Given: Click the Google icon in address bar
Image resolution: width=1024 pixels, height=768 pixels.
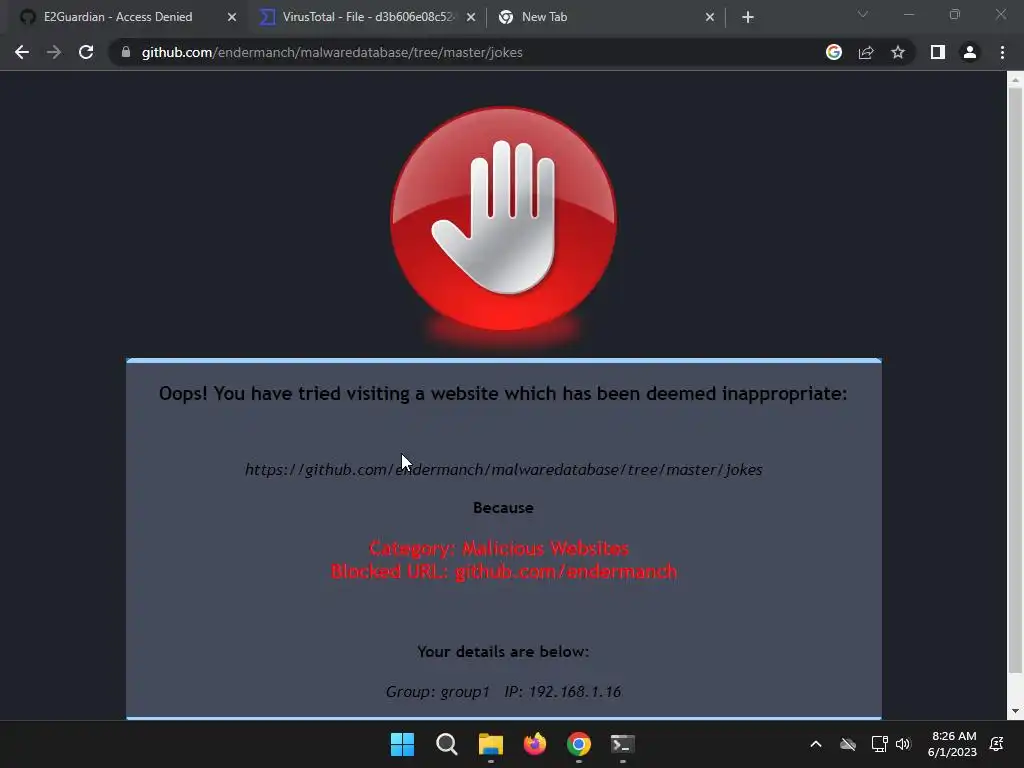Looking at the screenshot, I should [x=834, y=52].
